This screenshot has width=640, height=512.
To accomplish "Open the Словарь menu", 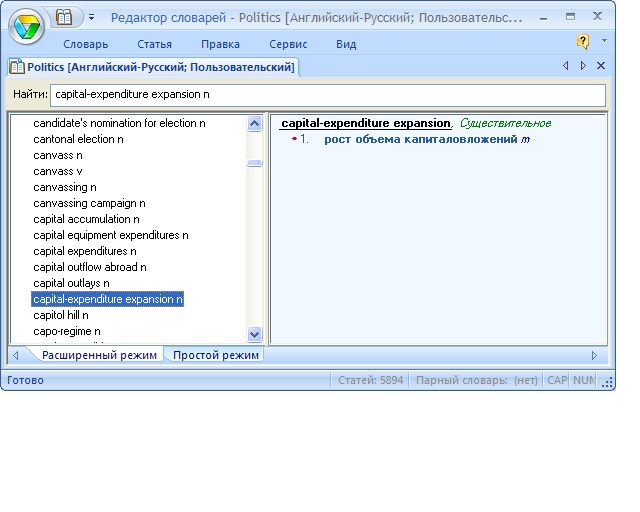I will [86, 44].
